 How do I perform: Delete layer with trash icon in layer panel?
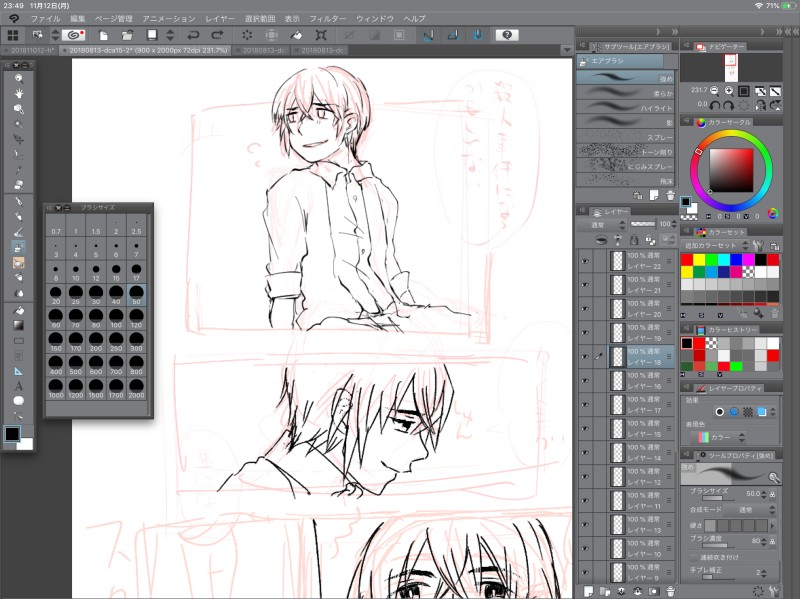coord(670,591)
